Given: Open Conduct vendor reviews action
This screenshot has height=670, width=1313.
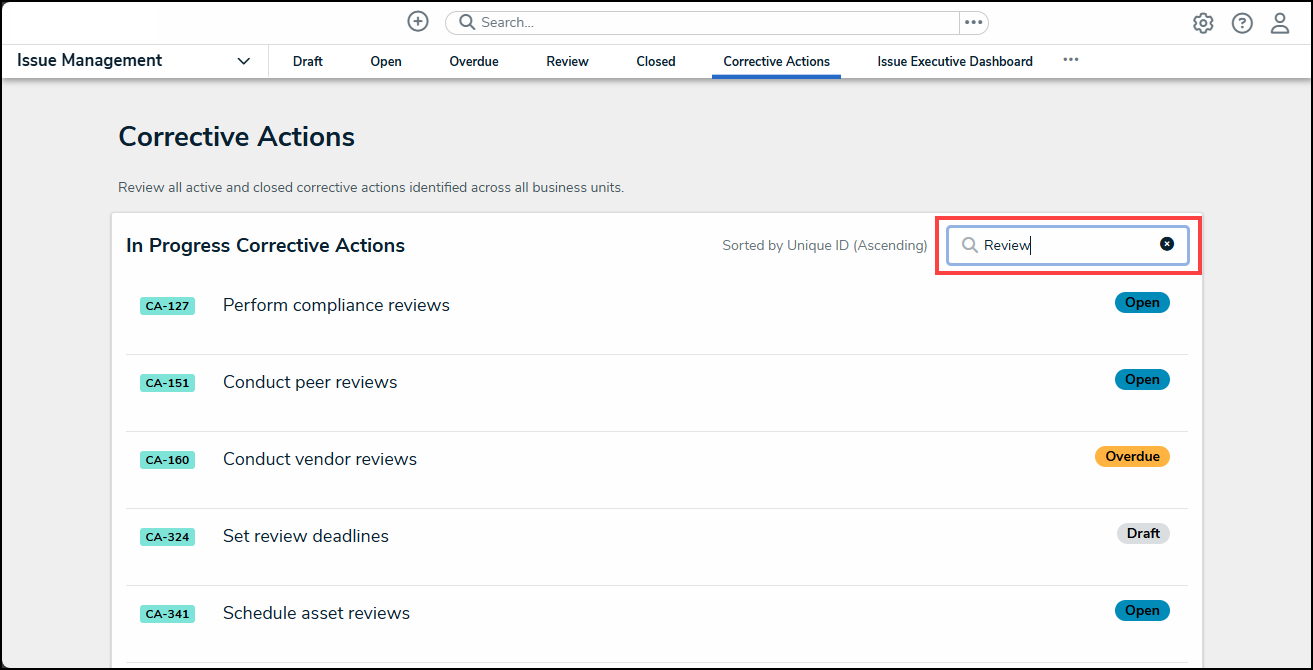Looking at the screenshot, I should click(320, 459).
